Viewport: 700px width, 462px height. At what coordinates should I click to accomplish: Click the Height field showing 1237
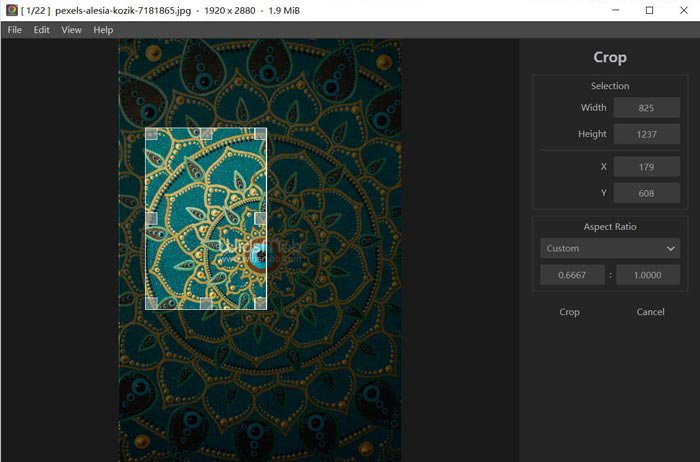click(x=647, y=134)
